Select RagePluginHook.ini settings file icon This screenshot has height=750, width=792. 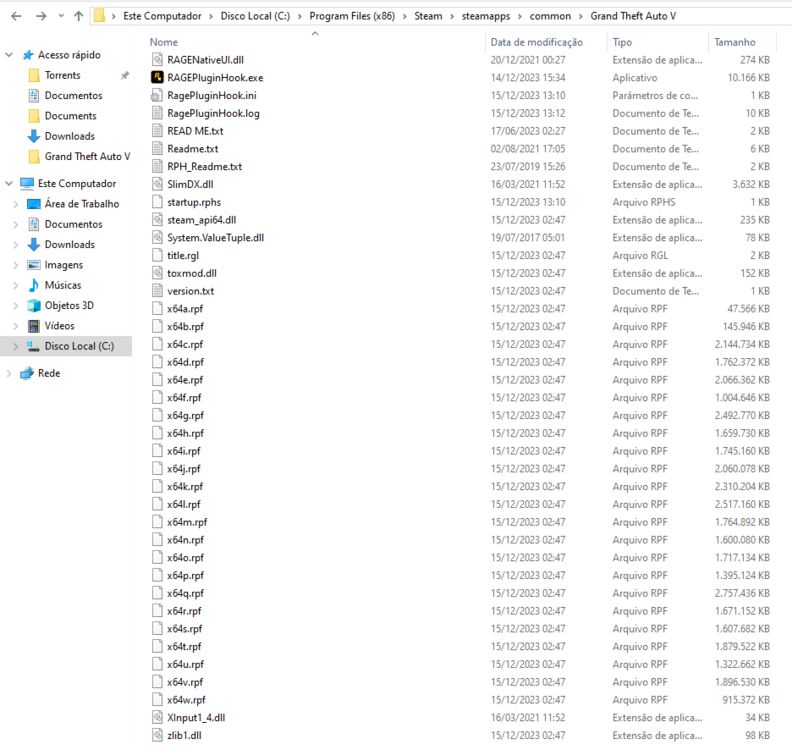point(158,95)
